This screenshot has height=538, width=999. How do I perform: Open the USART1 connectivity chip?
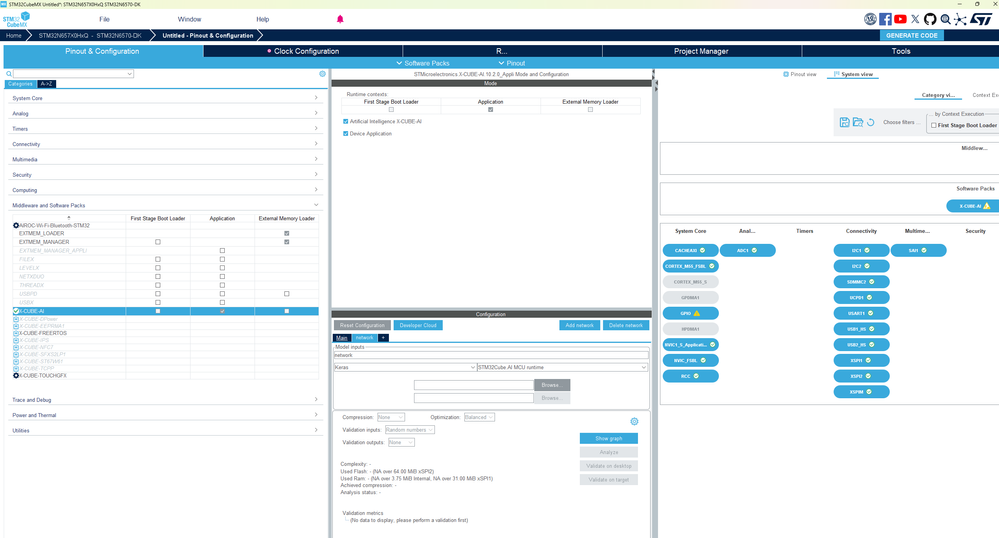[x=861, y=313]
